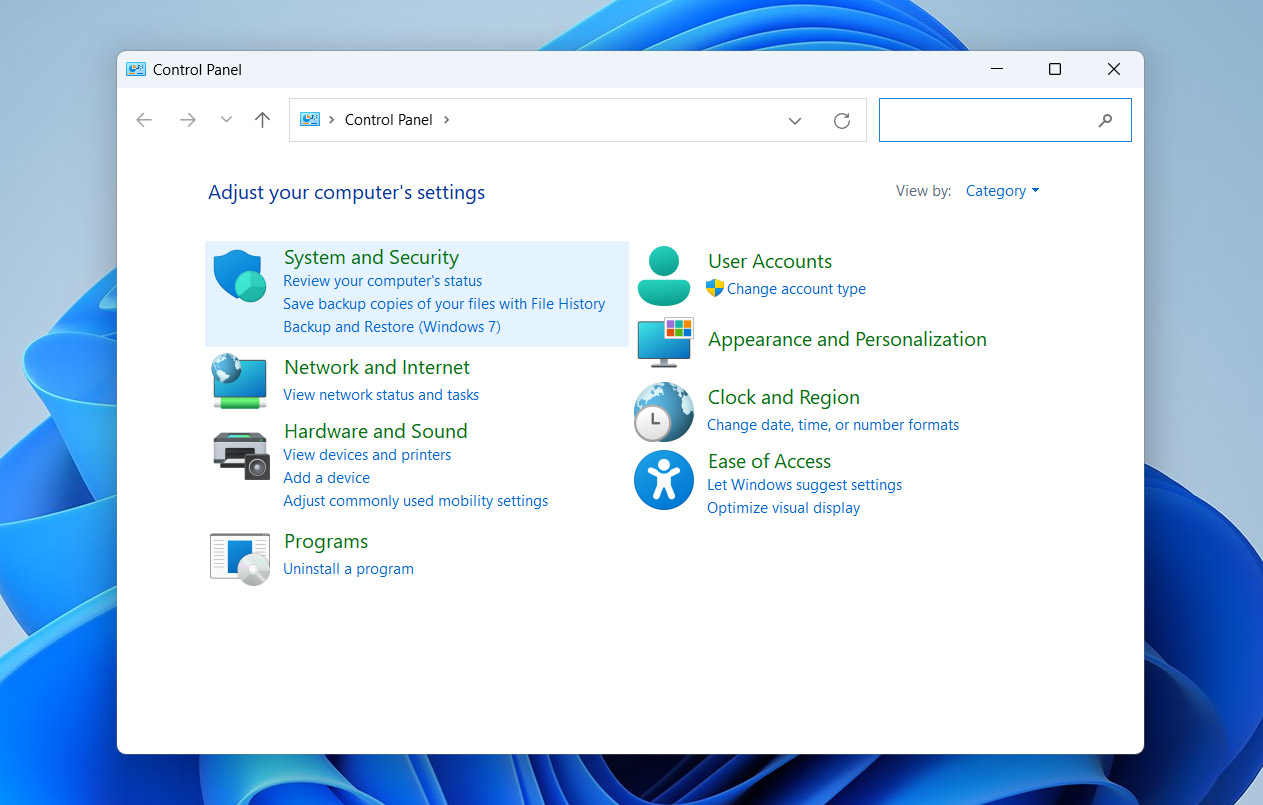The image size is (1263, 805).
Task: Click Change account type link
Action: point(796,289)
